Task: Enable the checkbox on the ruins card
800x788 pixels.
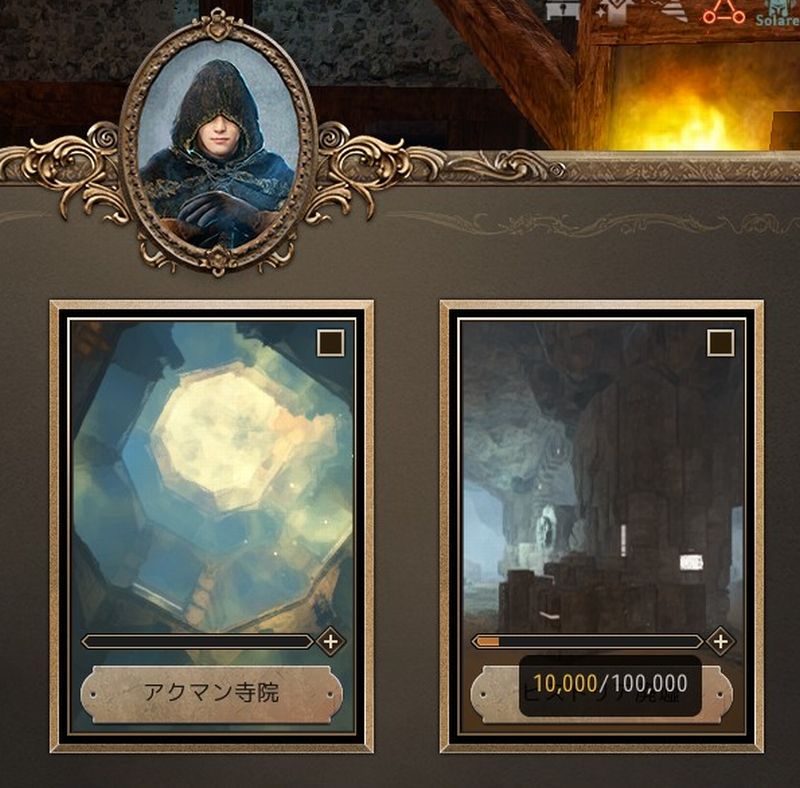Action: [x=720, y=342]
